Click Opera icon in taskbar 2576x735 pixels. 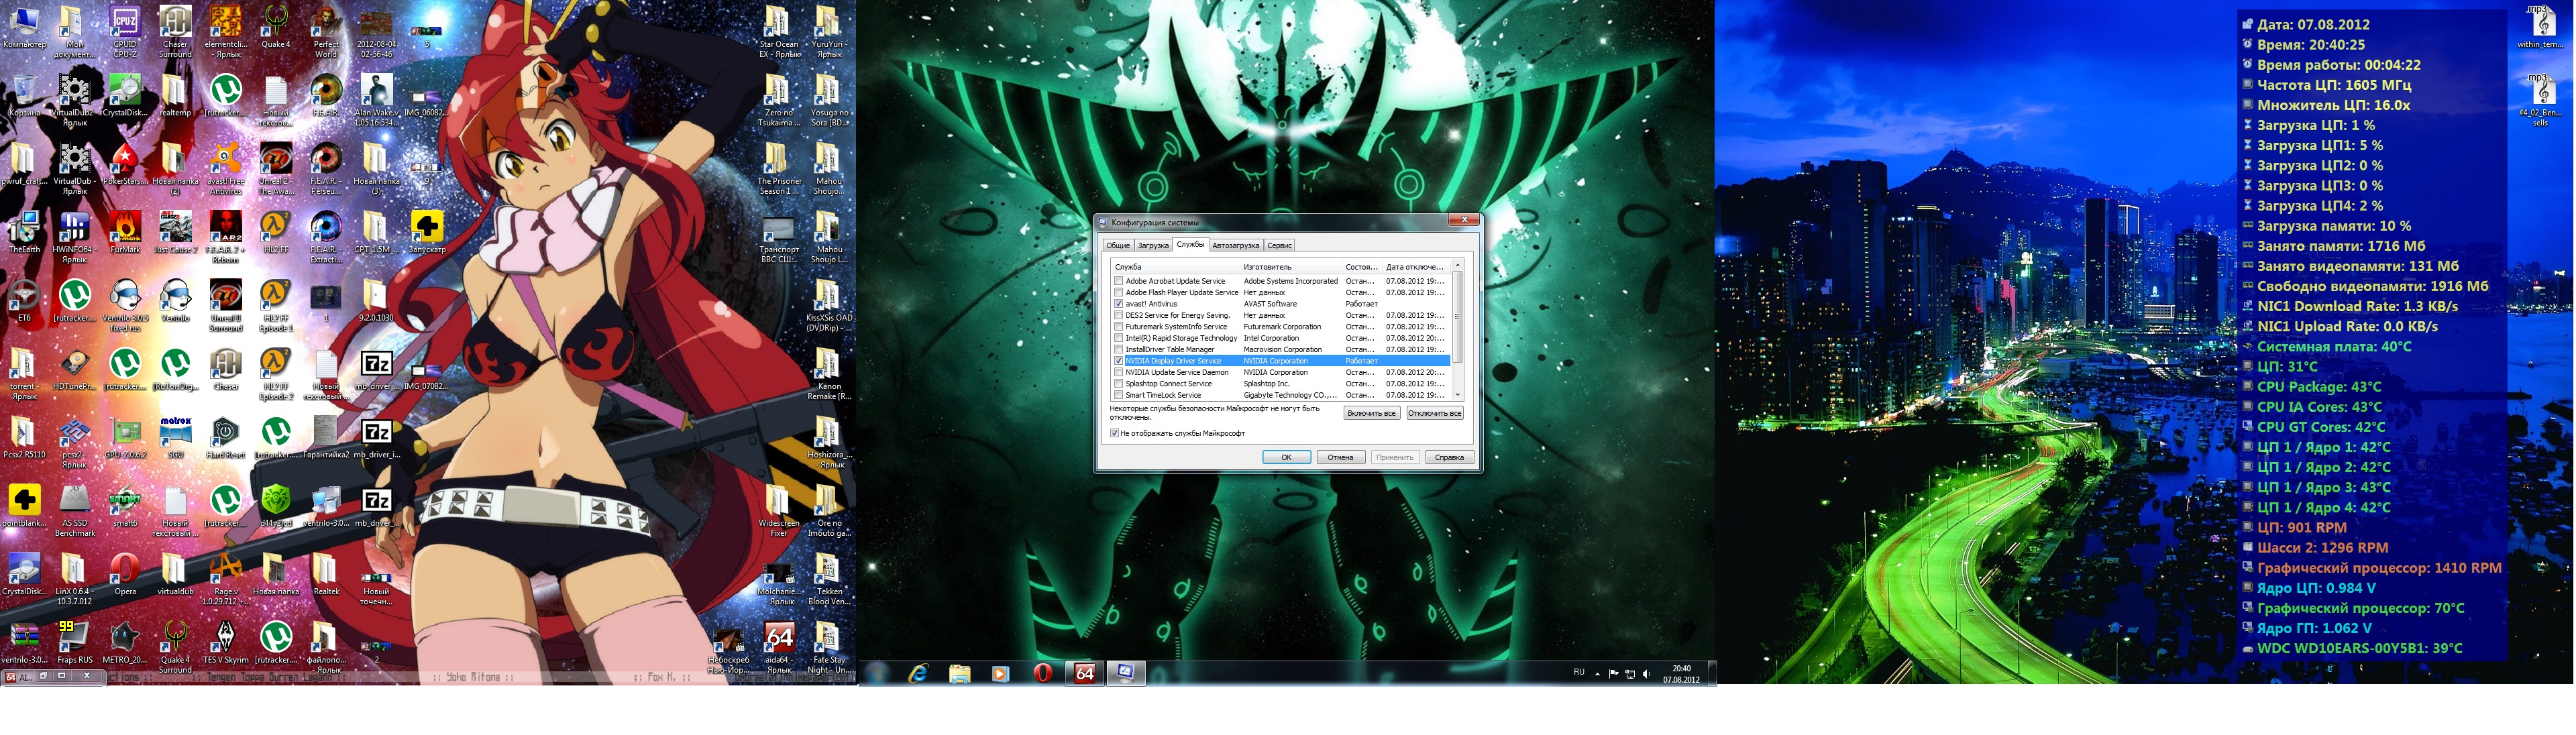(x=1042, y=673)
